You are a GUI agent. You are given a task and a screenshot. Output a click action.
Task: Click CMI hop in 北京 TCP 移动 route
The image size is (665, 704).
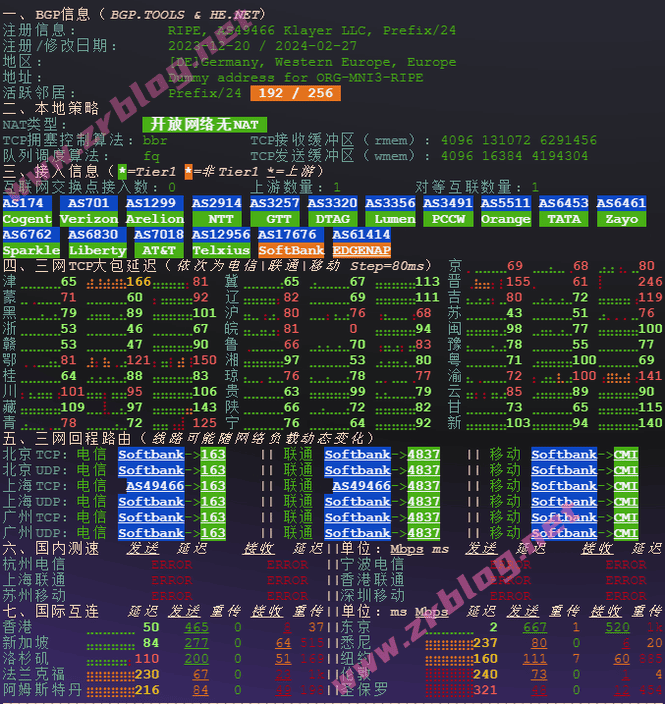[x=625, y=455]
